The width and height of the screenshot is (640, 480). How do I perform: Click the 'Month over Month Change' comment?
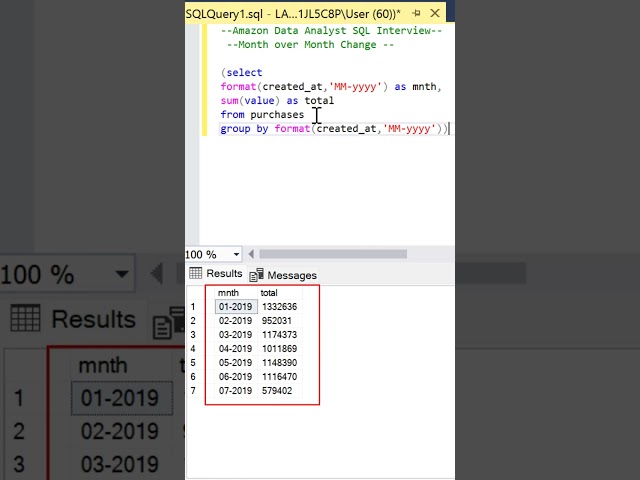pyautogui.click(x=310, y=44)
